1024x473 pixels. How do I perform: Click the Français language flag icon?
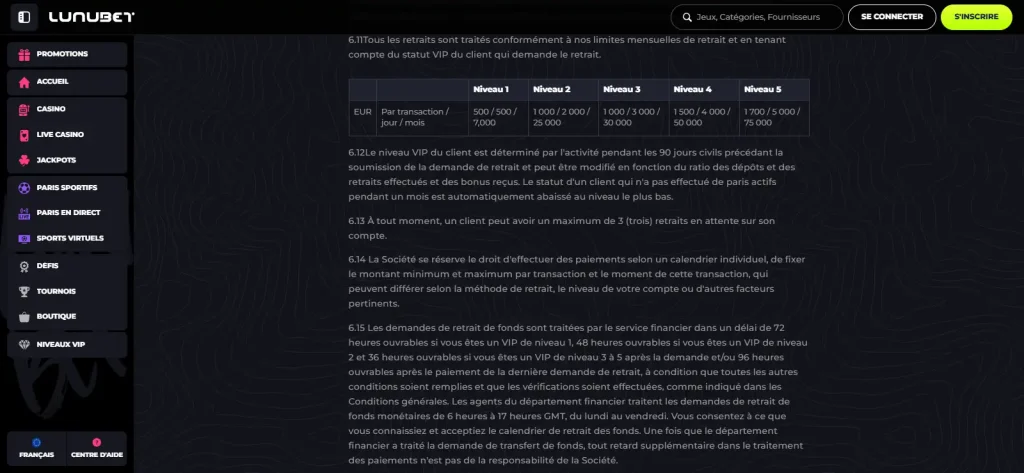[x=37, y=442]
